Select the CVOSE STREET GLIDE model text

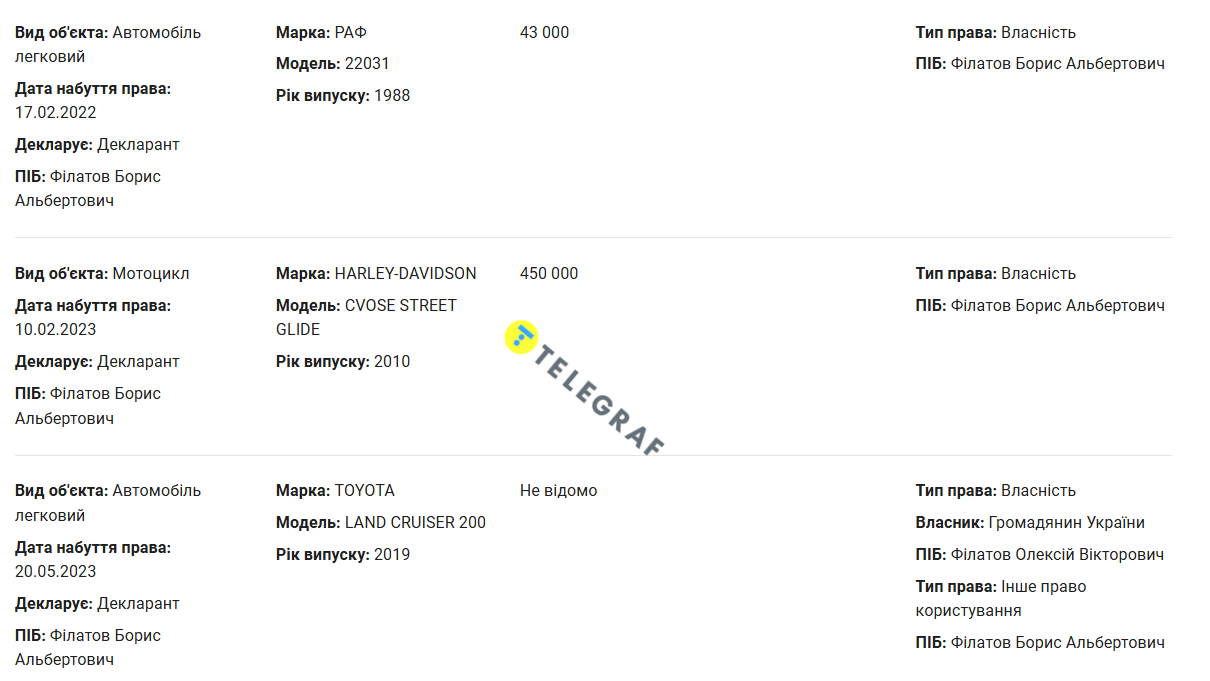coord(400,306)
